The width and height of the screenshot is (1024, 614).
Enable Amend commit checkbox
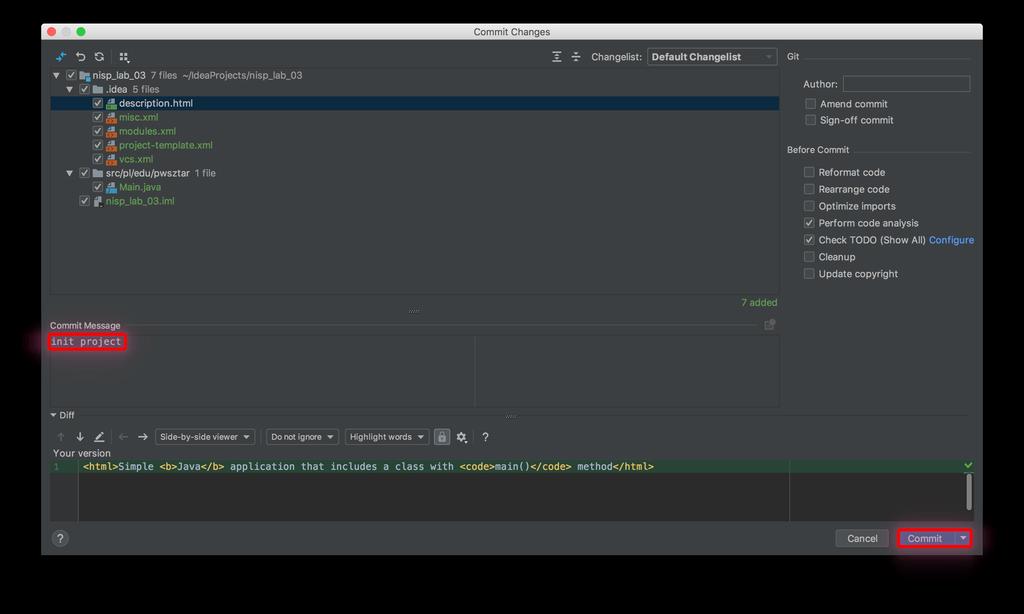tap(810, 104)
